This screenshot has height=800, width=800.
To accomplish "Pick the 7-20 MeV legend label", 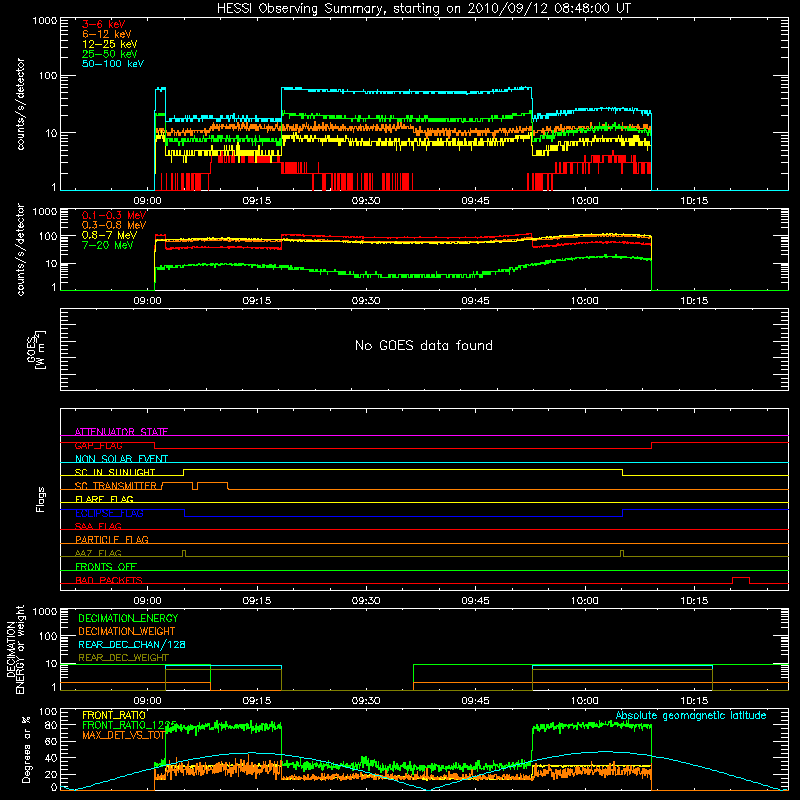I will click(107, 245).
